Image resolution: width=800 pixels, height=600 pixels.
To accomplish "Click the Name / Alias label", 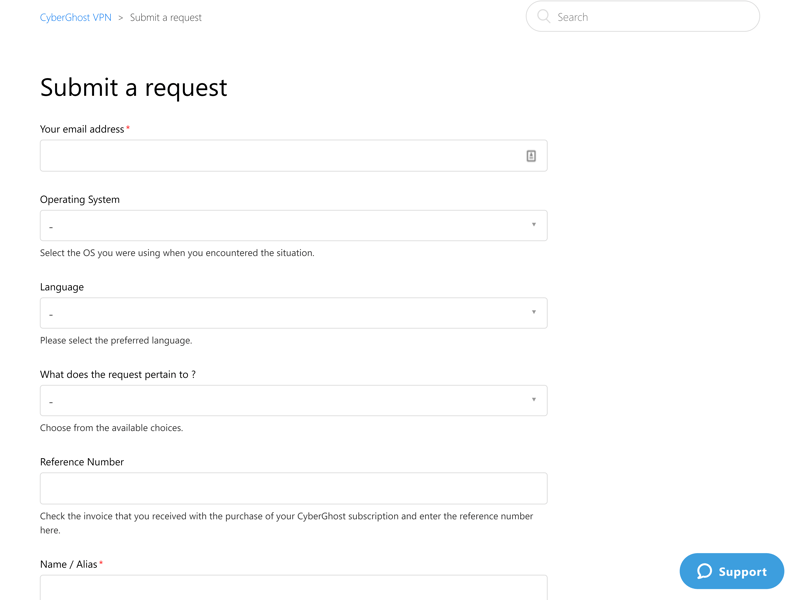I will [x=68, y=564].
